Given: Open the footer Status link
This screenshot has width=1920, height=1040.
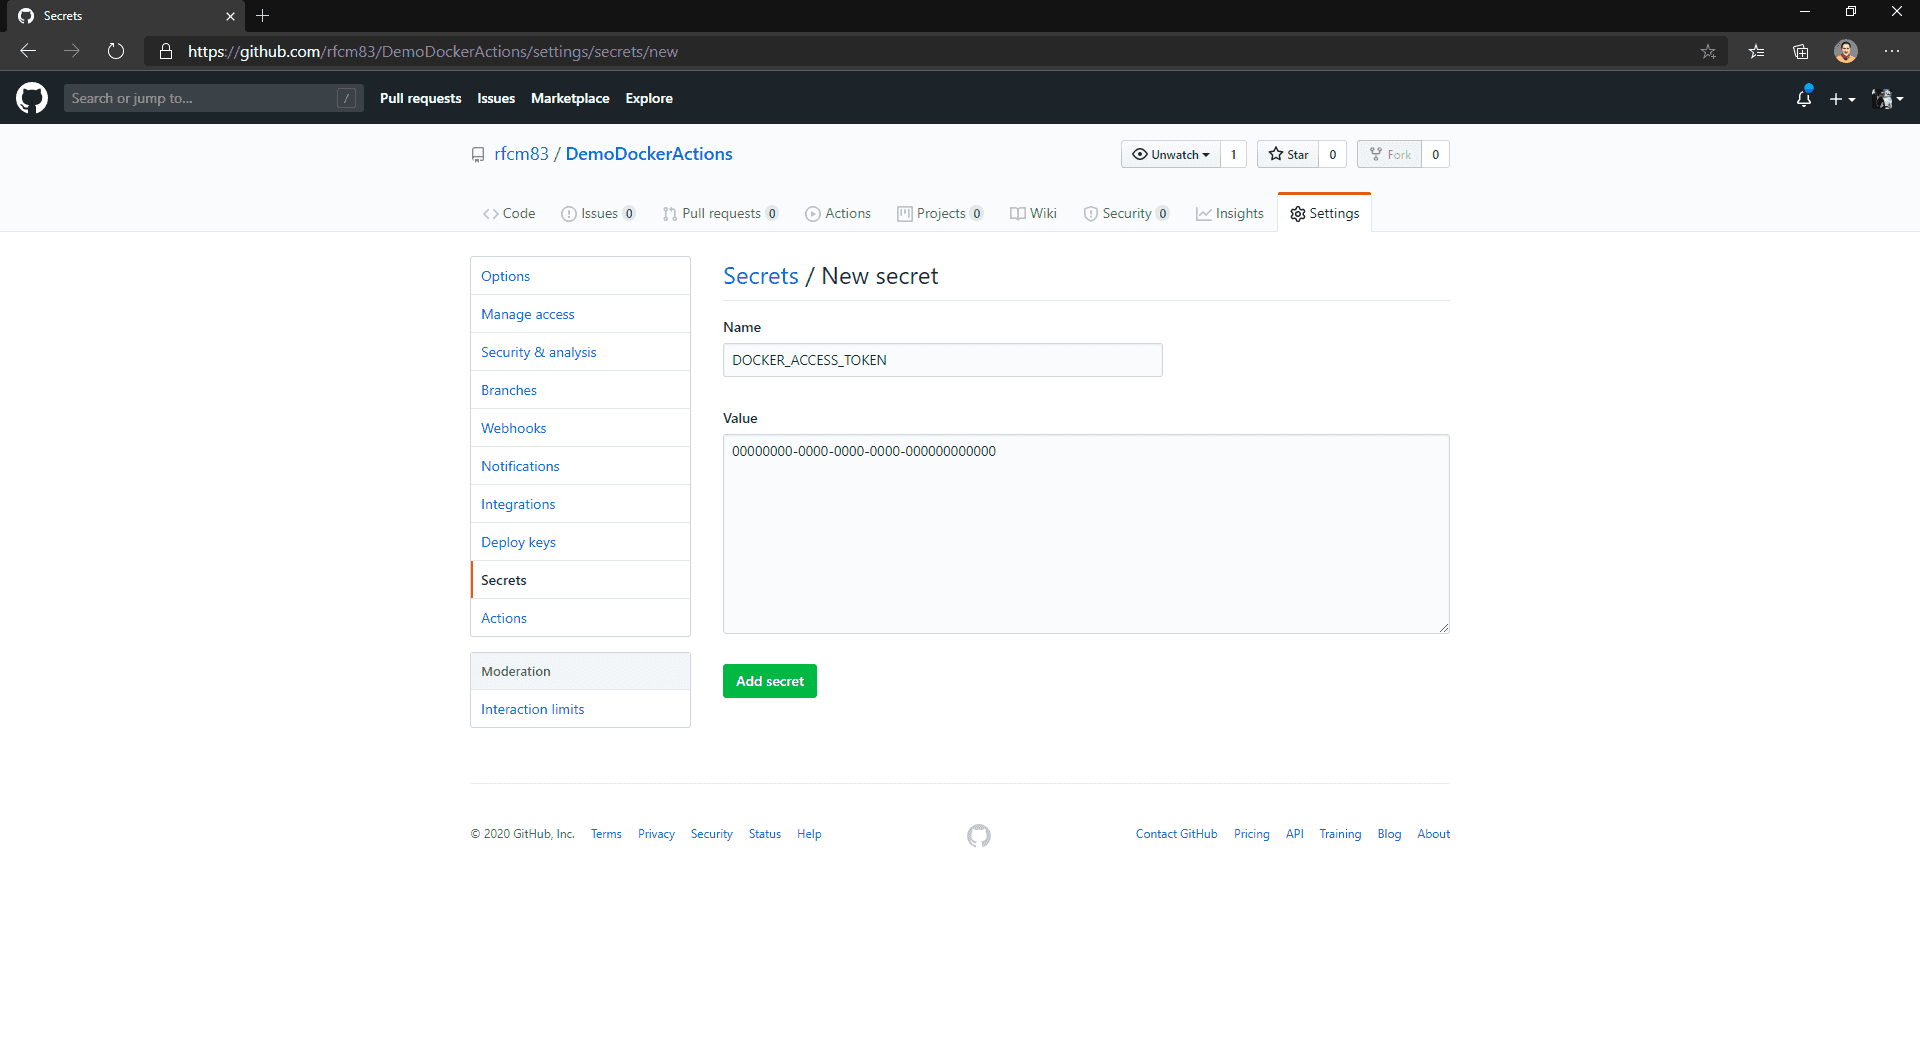Looking at the screenshot, I should point(765,834).
